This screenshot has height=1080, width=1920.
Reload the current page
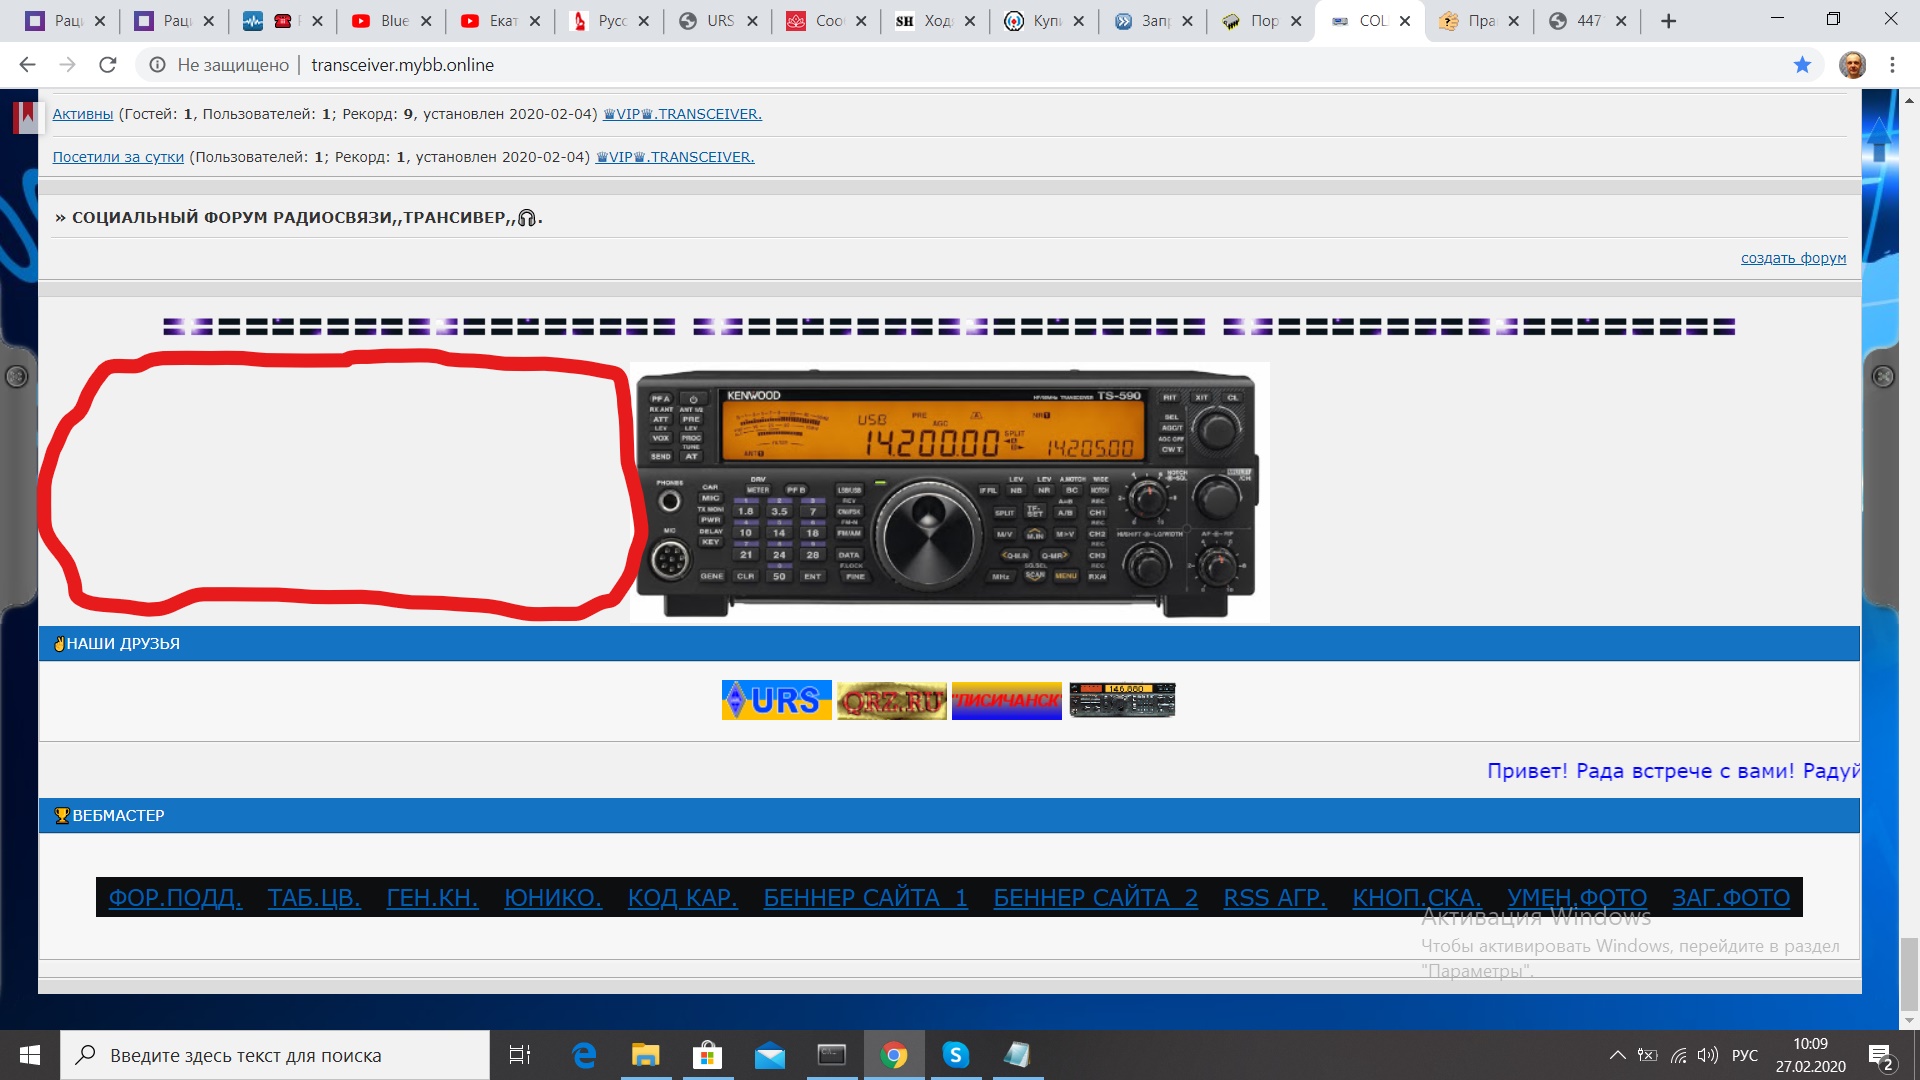(108, 65)
